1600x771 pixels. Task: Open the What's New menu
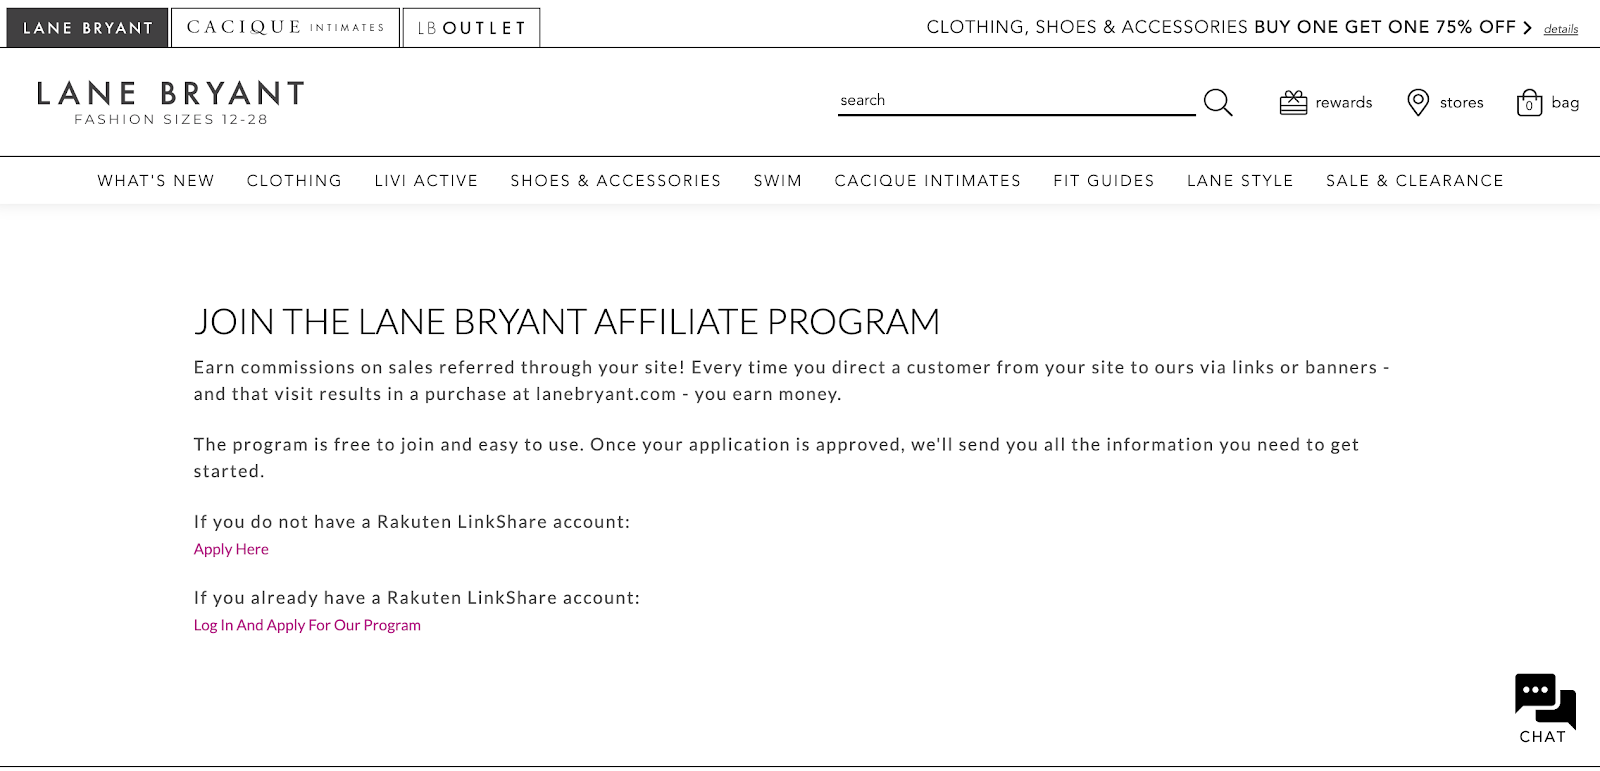156,181
